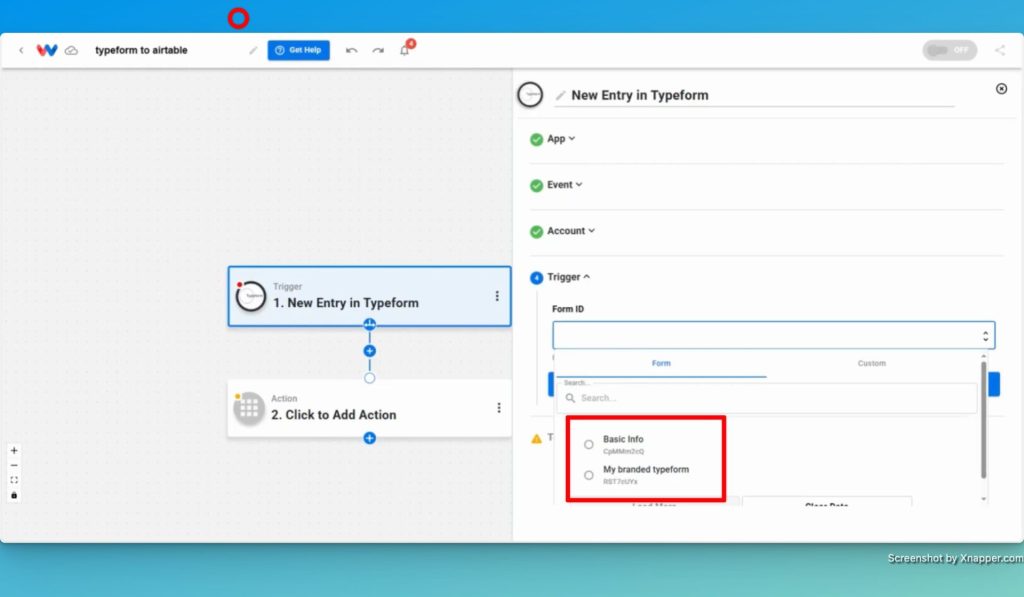Viewport: 1024px width, 597px height.
Task: Toggle the workflow OFF switch on
Action: pos(950,50)
